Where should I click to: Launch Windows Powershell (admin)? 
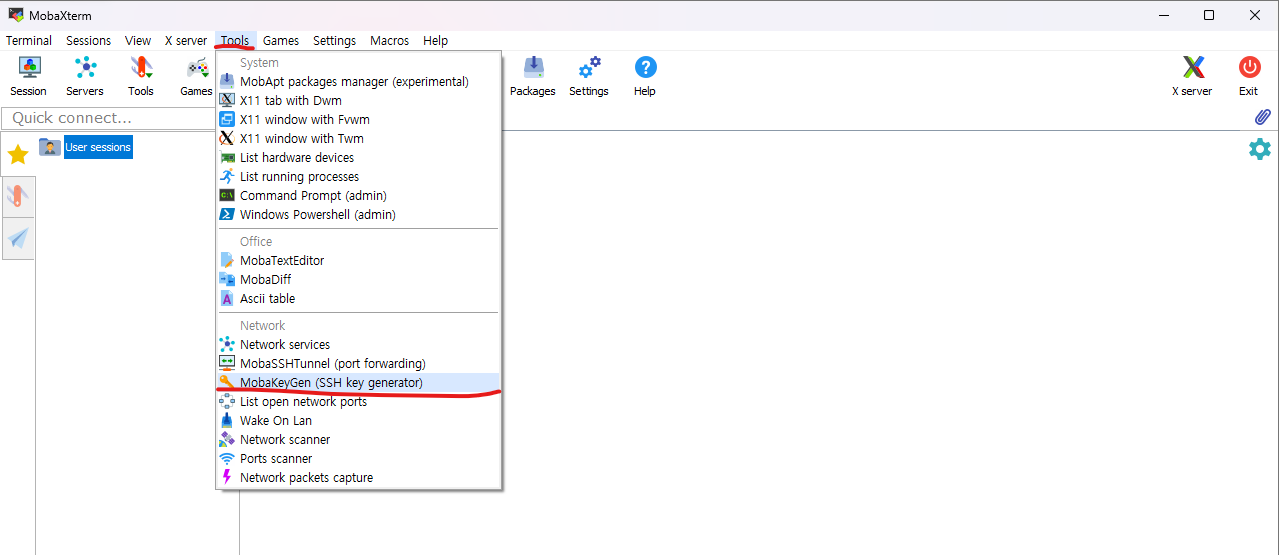coord(358,215)
